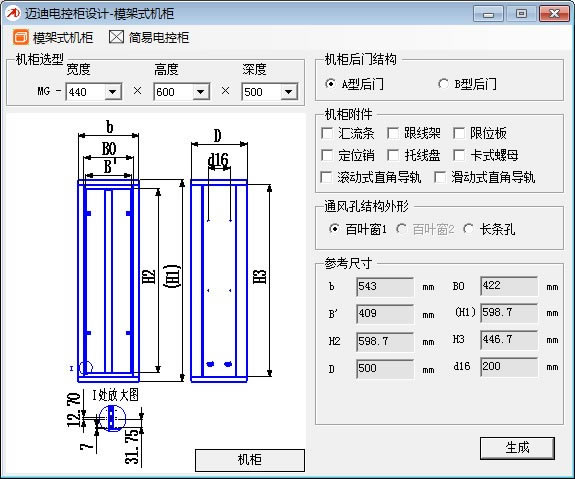Enable the 定位销 checkbox

(327, 155)
